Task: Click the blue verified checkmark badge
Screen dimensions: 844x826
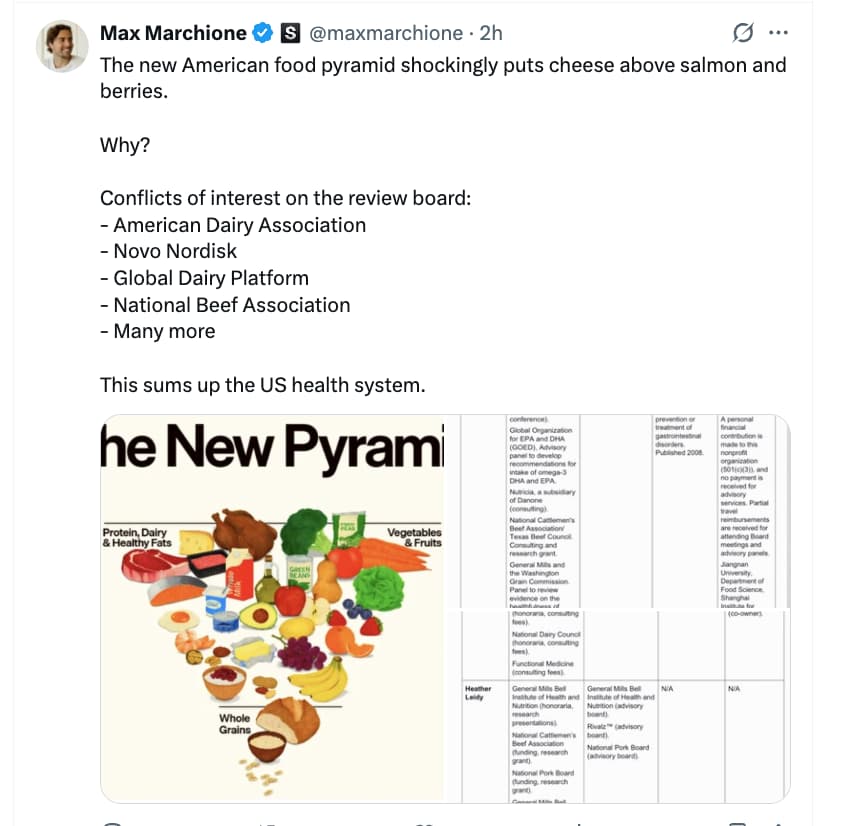Action: [x=262, y=33]
